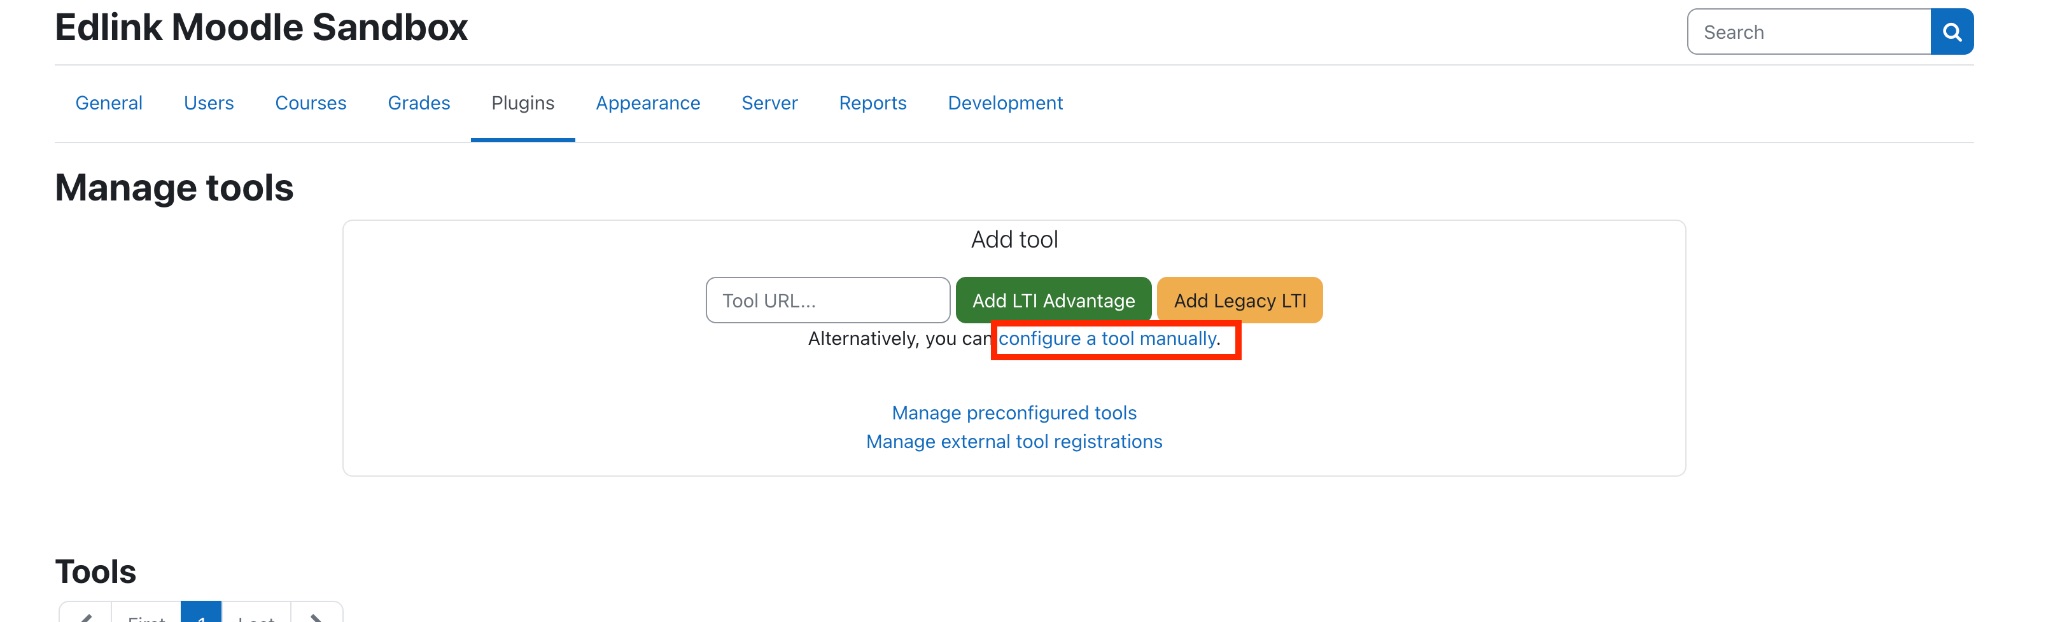
Task: Open Manage preconfigured tools link
Action: tap(1014, 413)
